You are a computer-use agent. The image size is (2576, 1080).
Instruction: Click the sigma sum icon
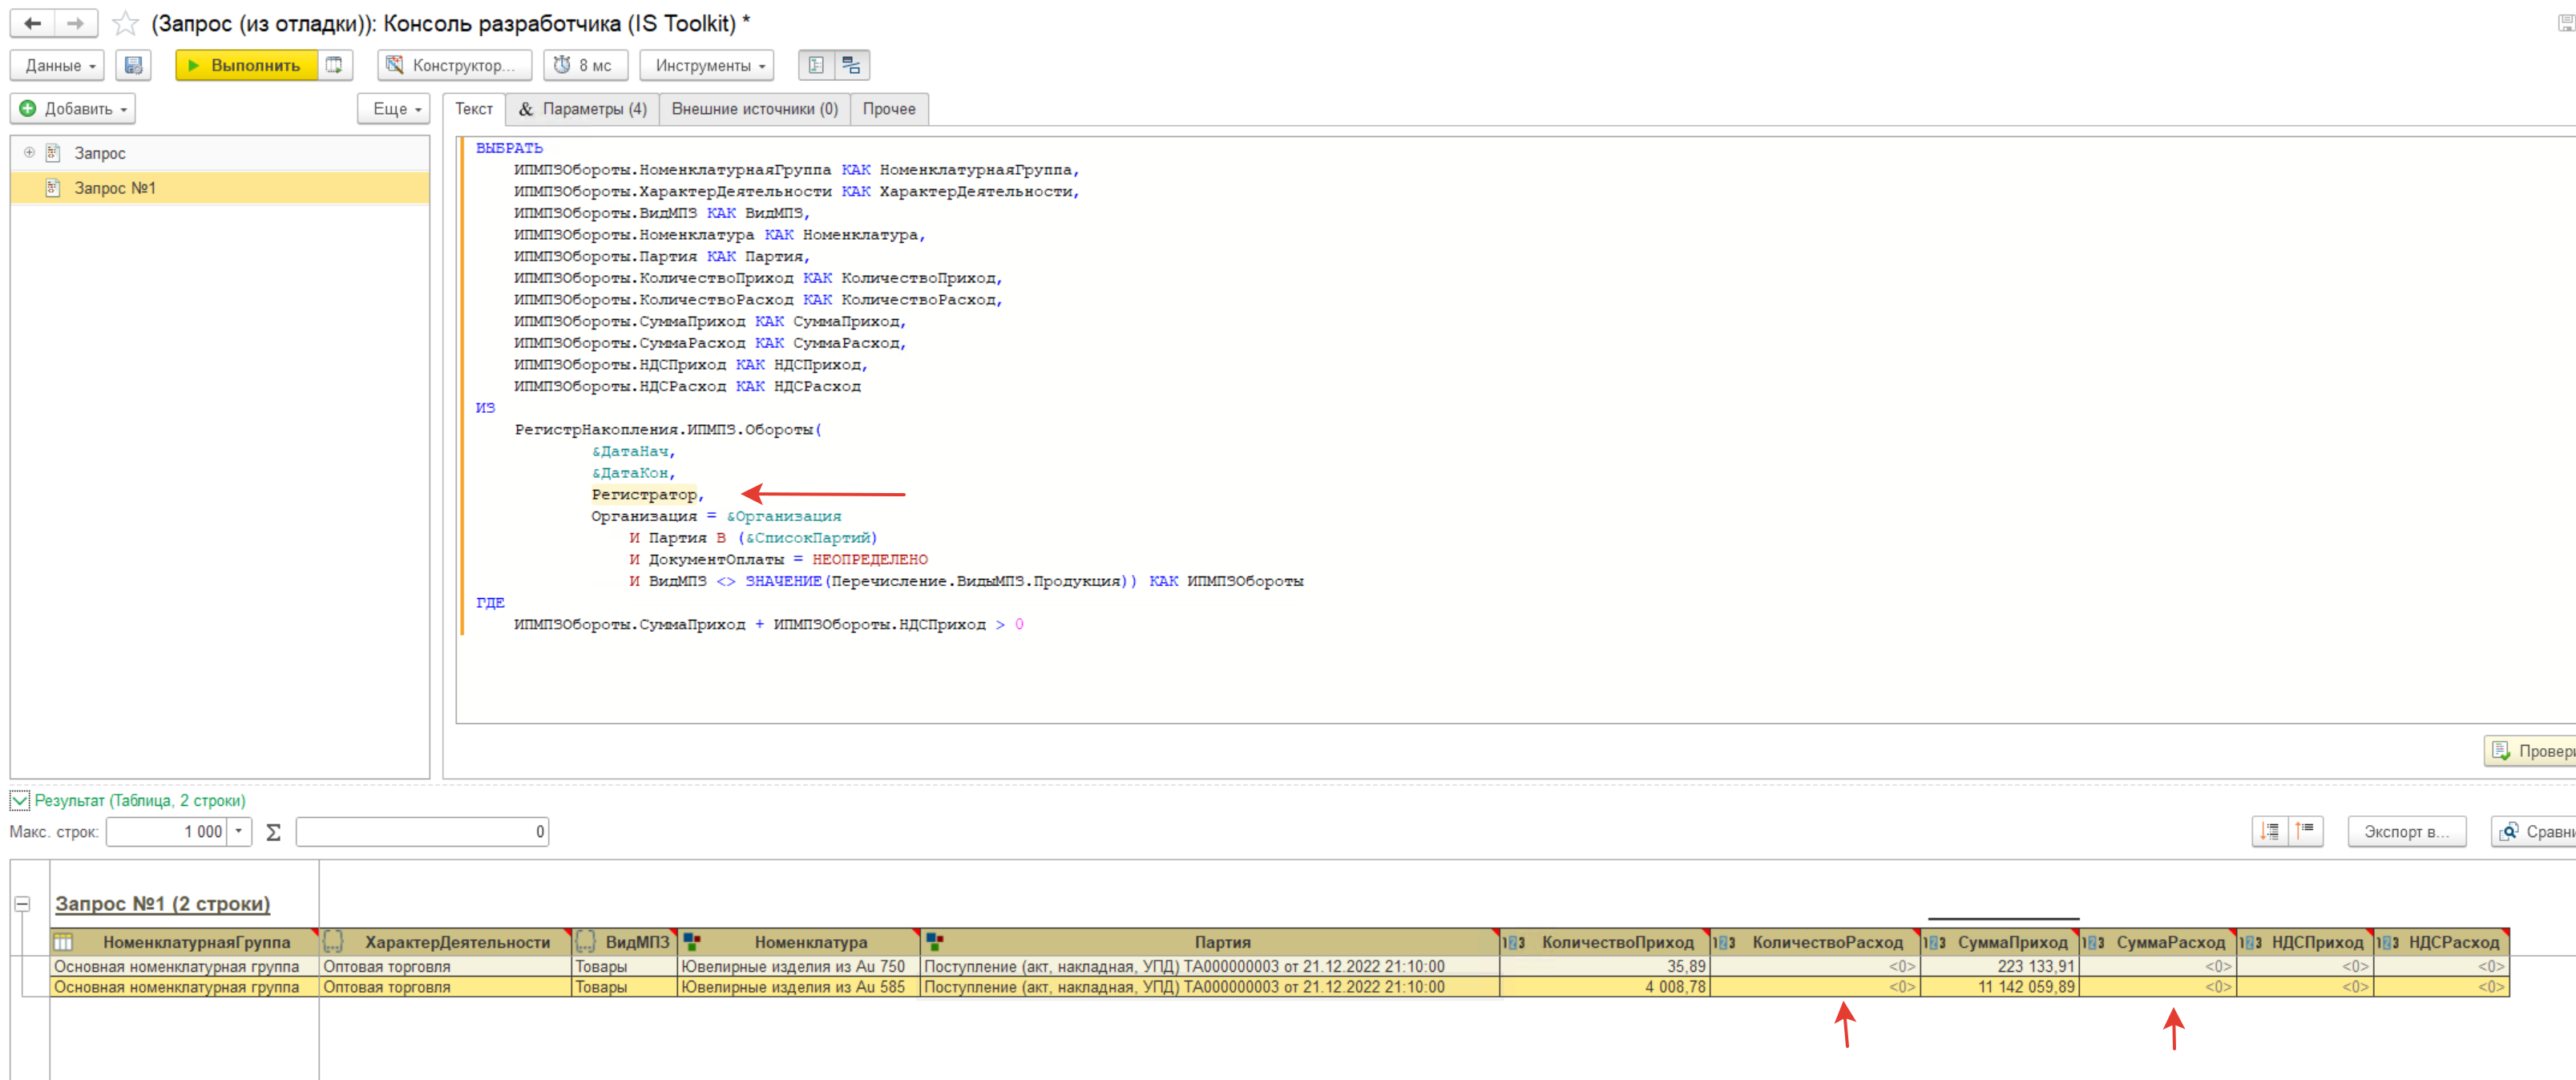point(273,832)
